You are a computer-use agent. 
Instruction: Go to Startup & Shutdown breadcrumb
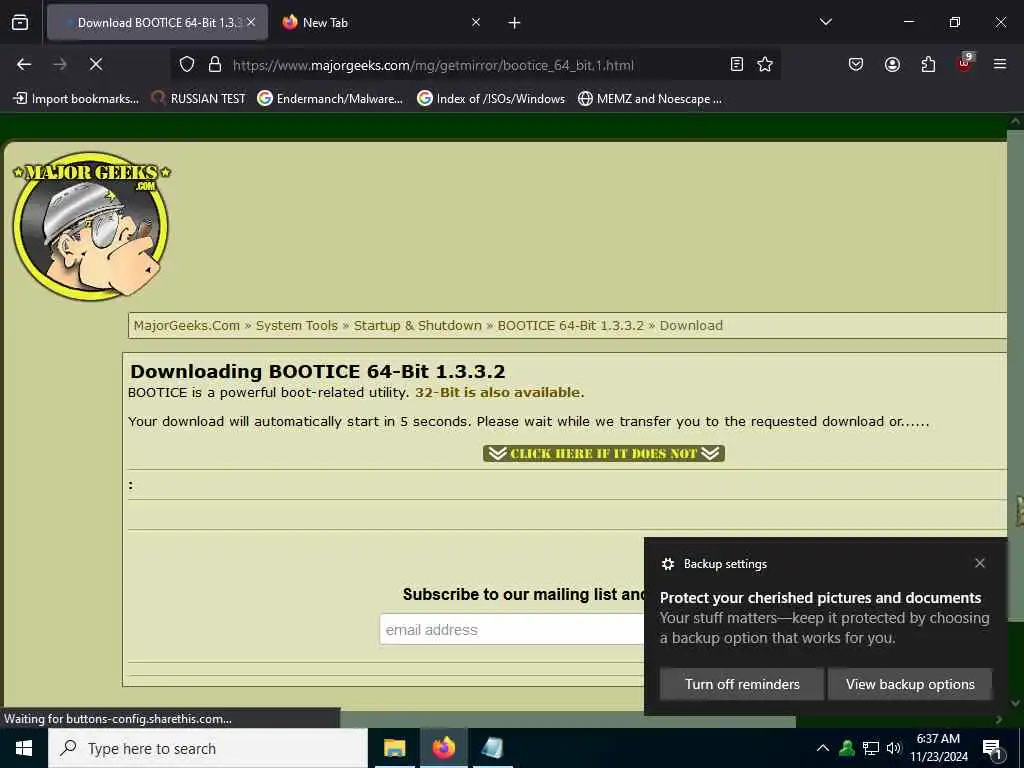417,325
